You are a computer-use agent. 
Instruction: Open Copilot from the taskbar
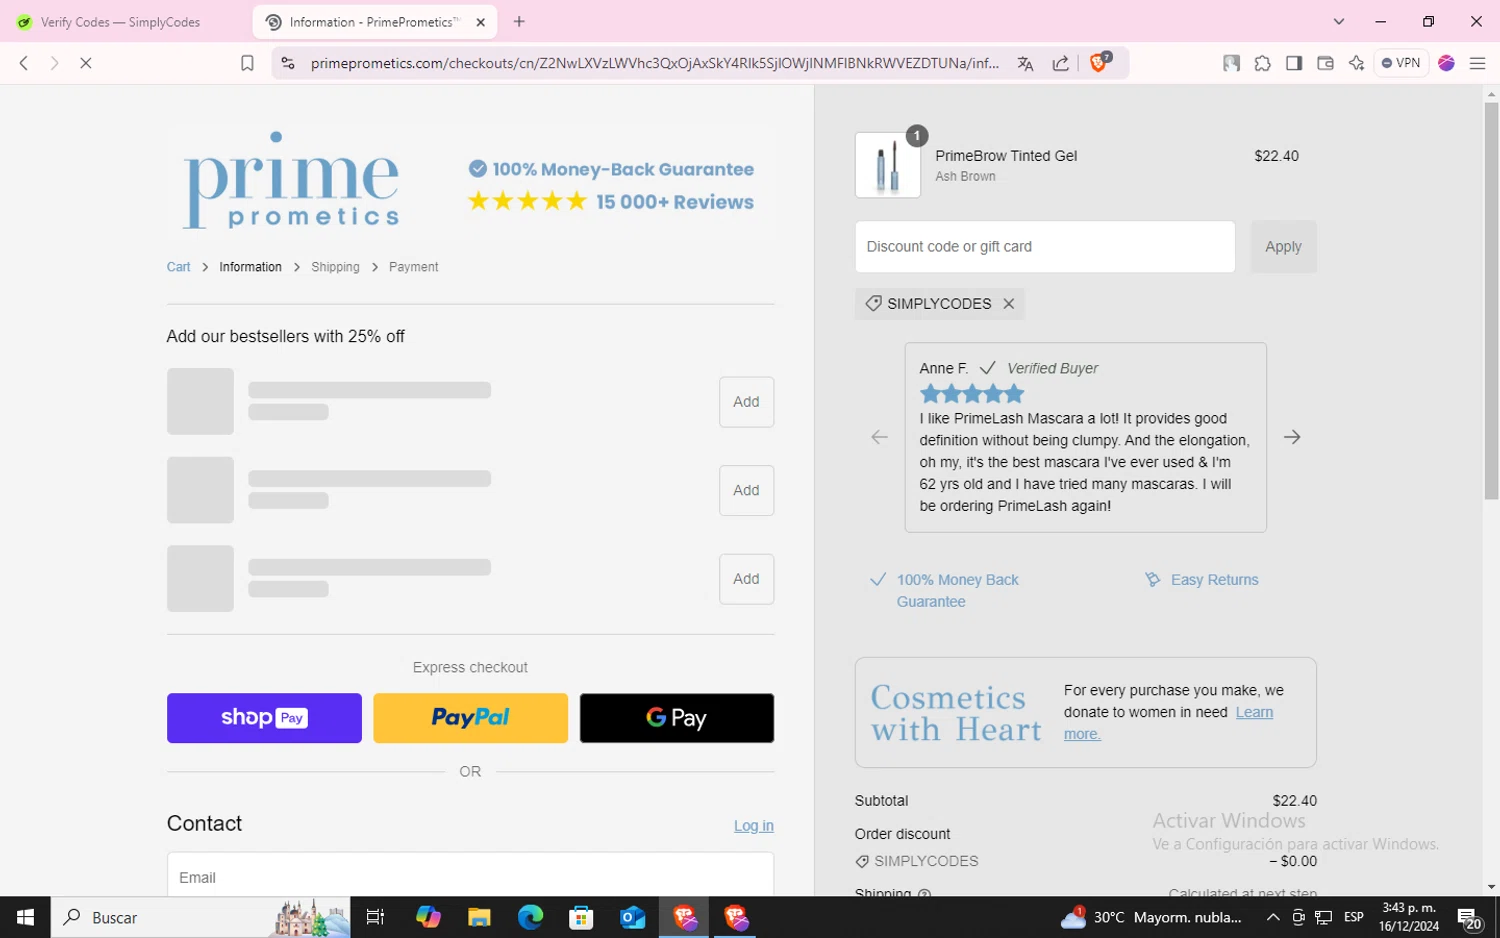pyautogui.click(x=428, y=917)
